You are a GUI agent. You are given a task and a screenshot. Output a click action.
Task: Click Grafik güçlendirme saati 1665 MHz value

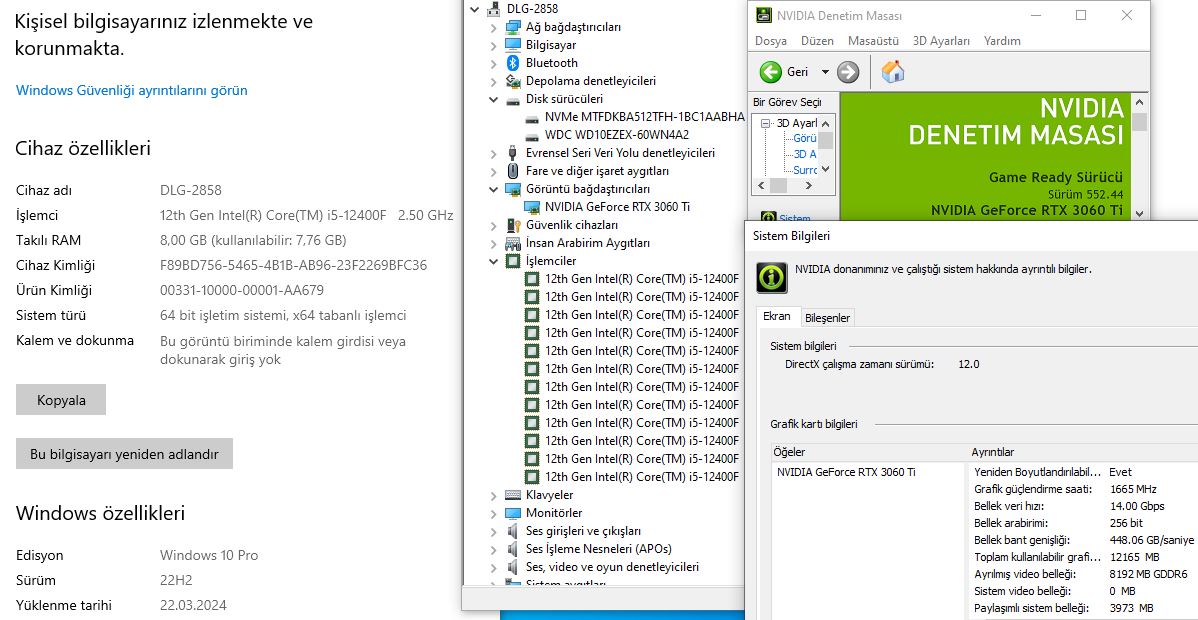1133,489
